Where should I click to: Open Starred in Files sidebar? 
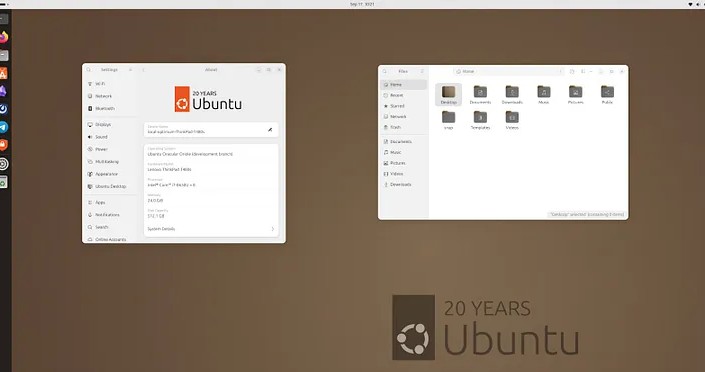403,106
